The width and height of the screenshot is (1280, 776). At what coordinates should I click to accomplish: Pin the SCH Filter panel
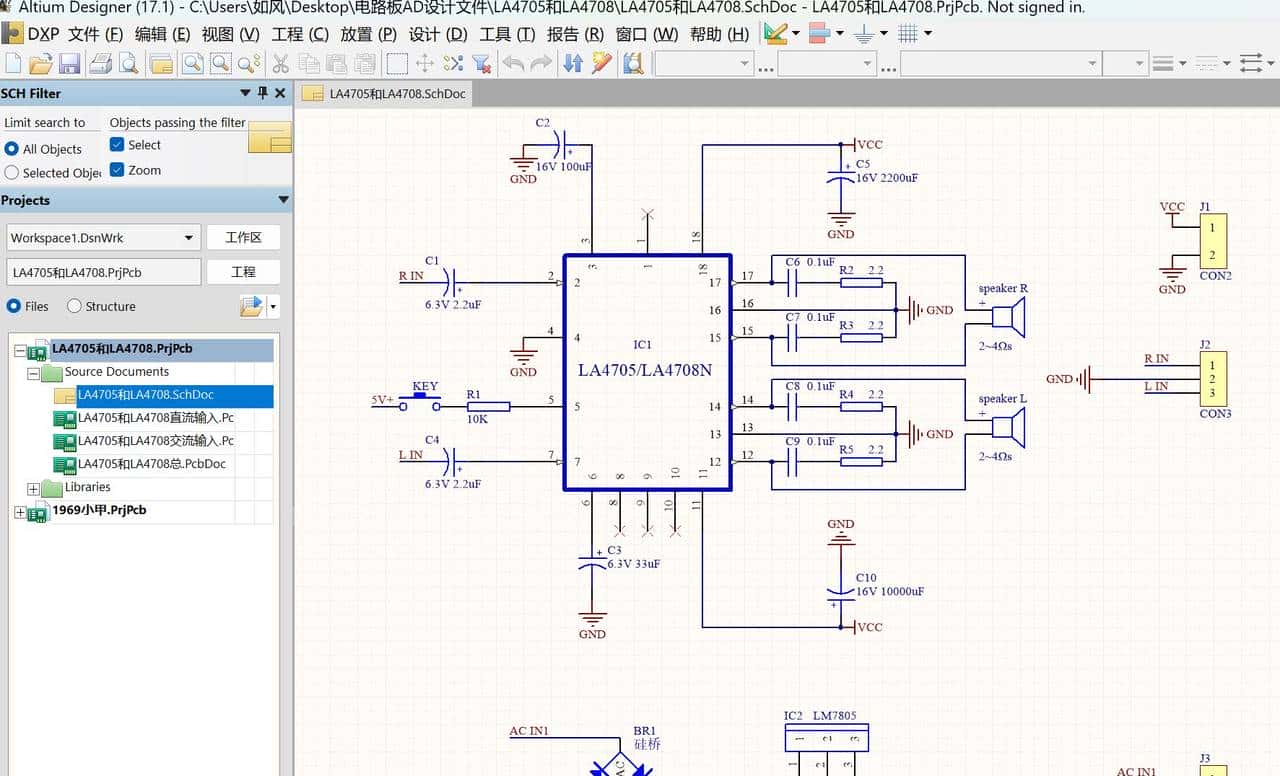tap(263, 93)
